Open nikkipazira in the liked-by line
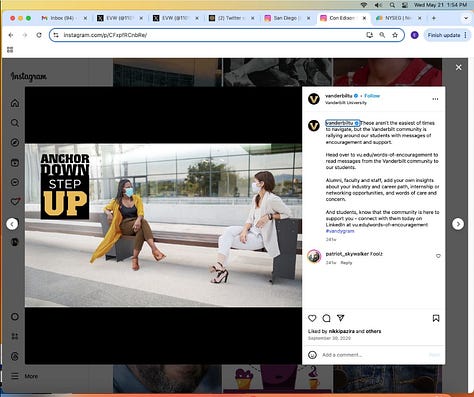 point(341,331)
